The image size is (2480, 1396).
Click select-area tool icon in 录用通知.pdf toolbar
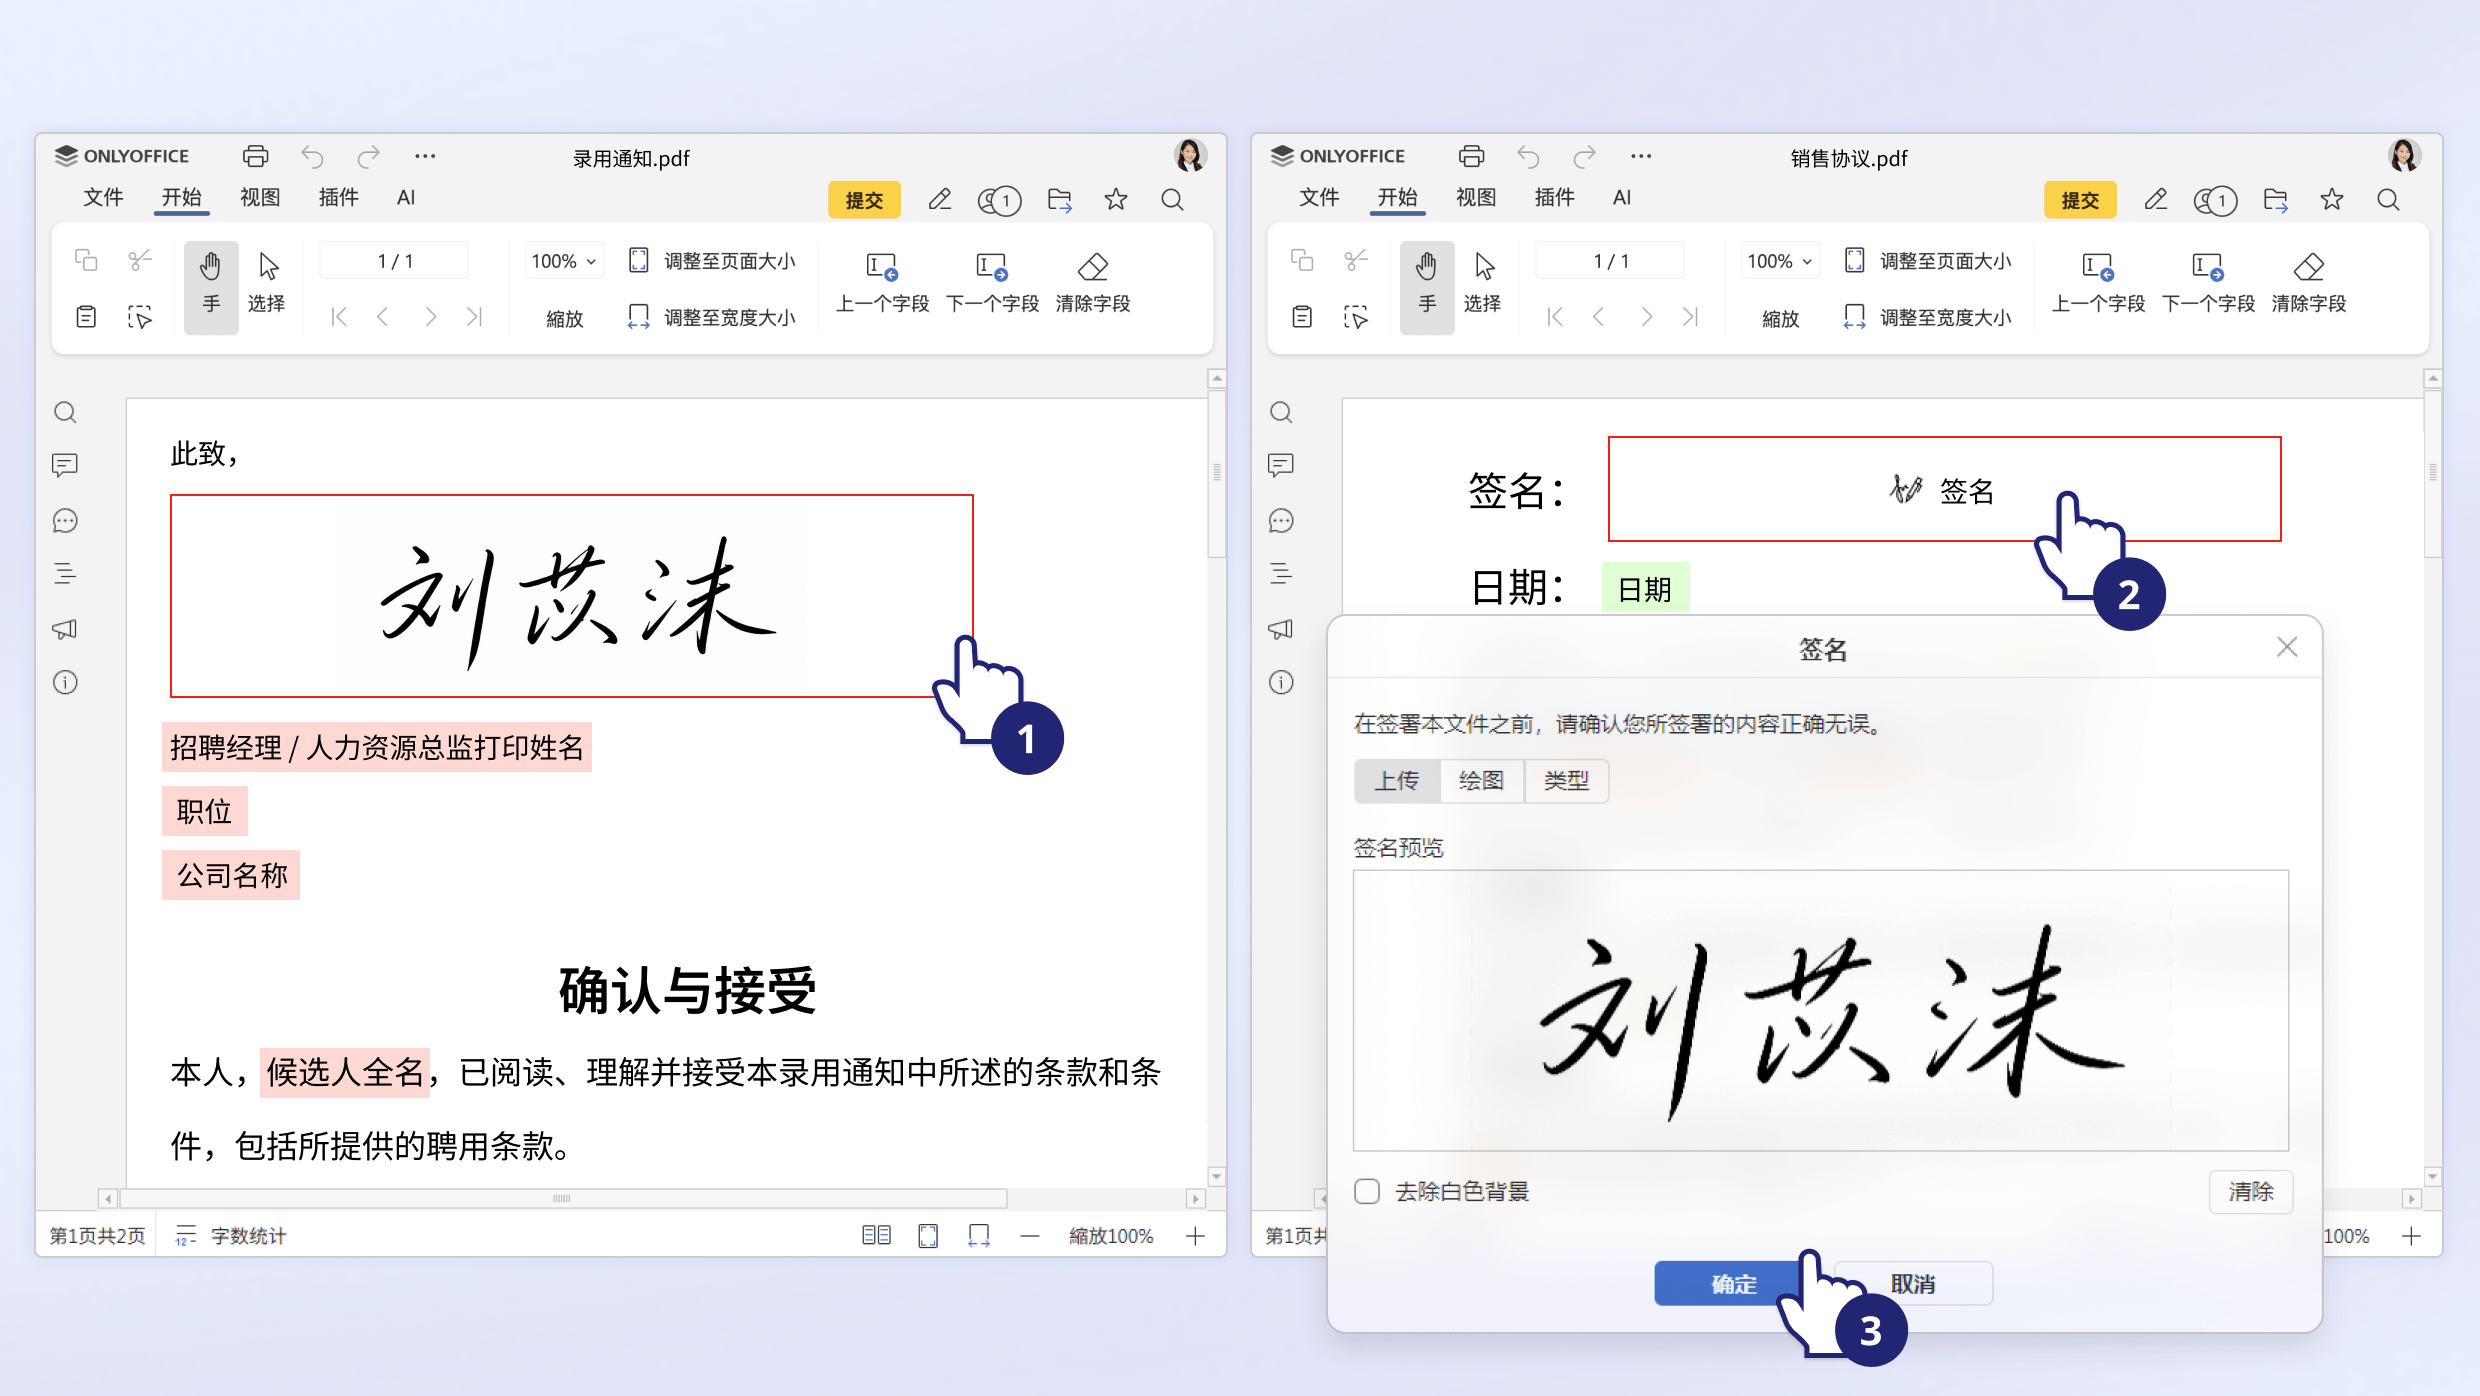point(140,317)
